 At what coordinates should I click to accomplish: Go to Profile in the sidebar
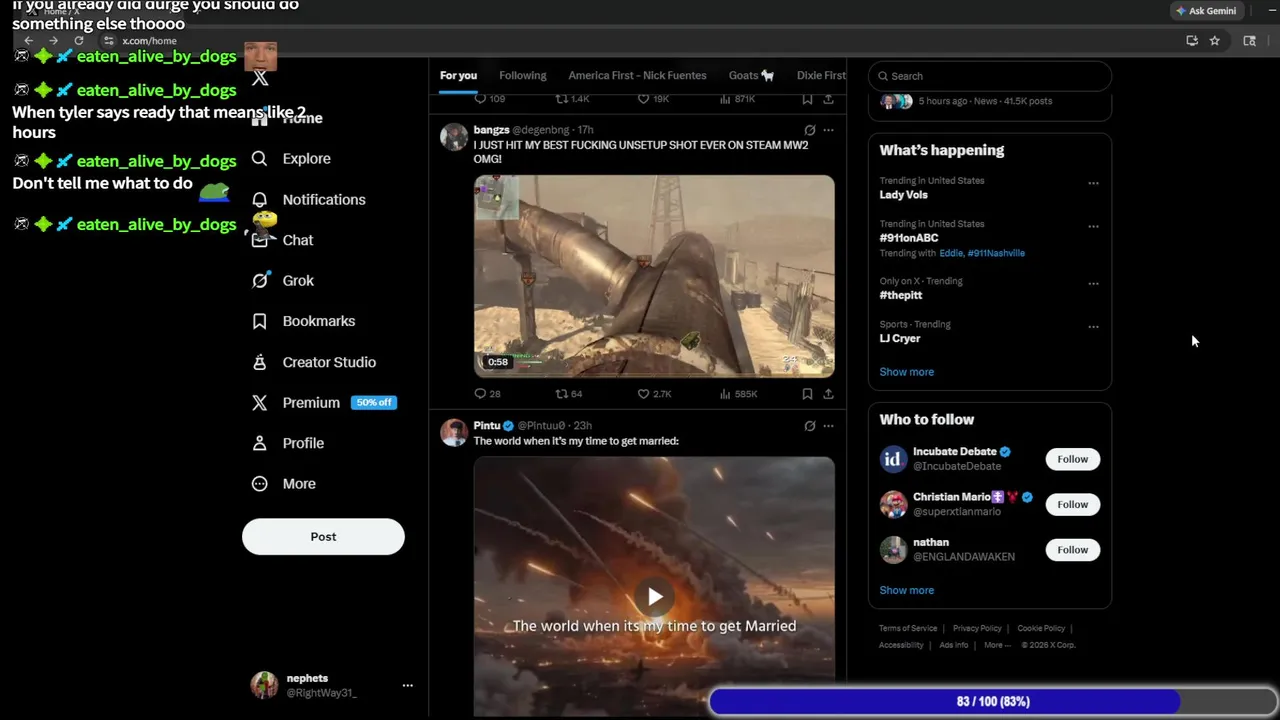(x=288, y=443)
